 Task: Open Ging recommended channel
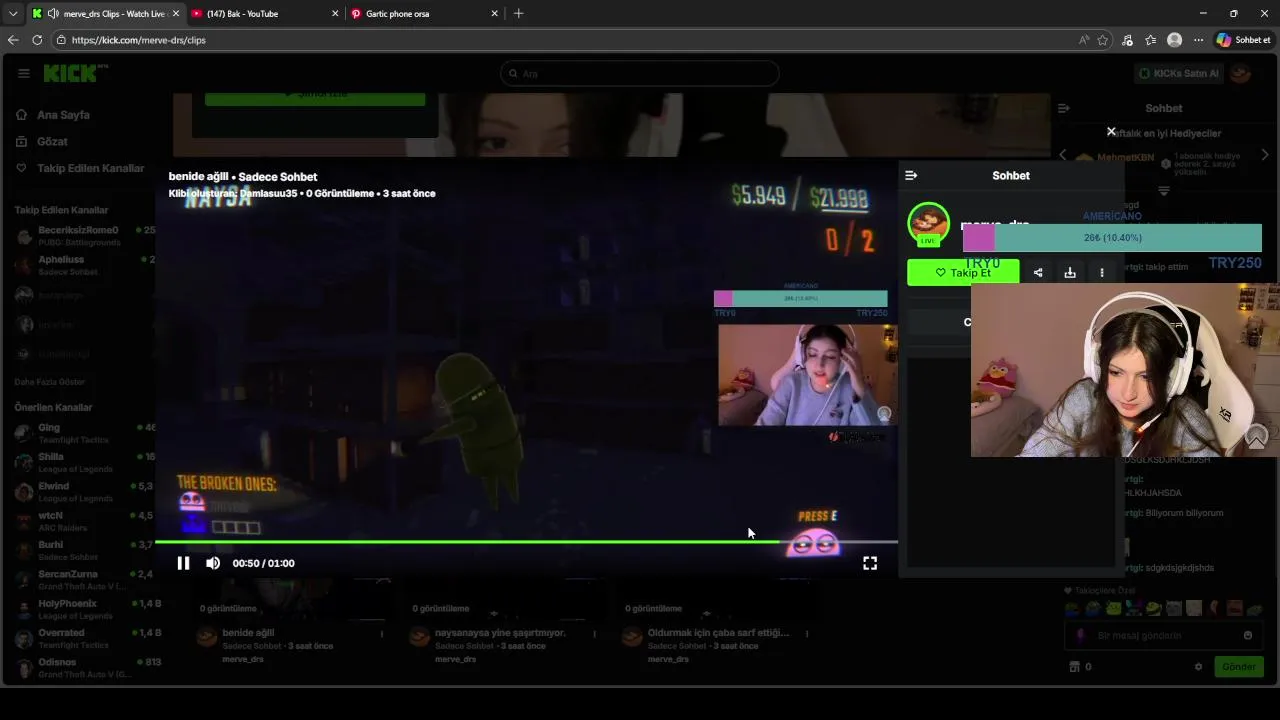click(85, 433)
